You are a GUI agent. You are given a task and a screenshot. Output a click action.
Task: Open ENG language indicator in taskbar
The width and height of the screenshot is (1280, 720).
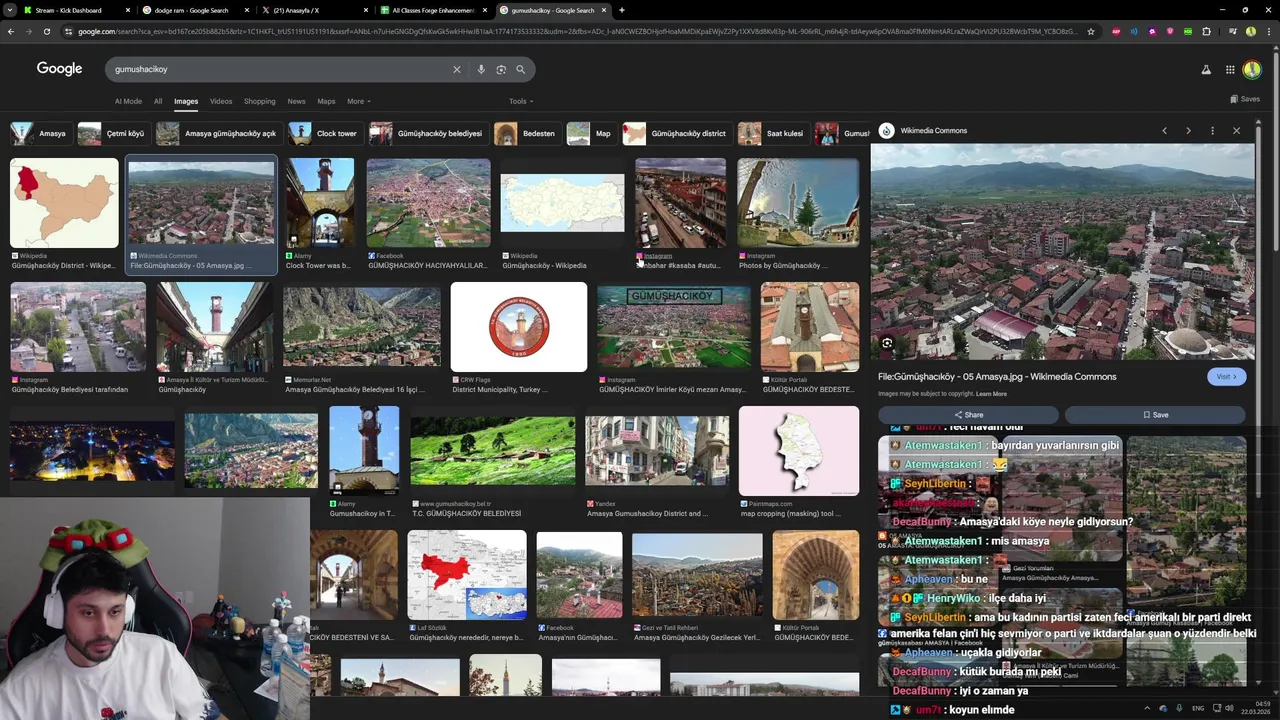coord(1197,708)
